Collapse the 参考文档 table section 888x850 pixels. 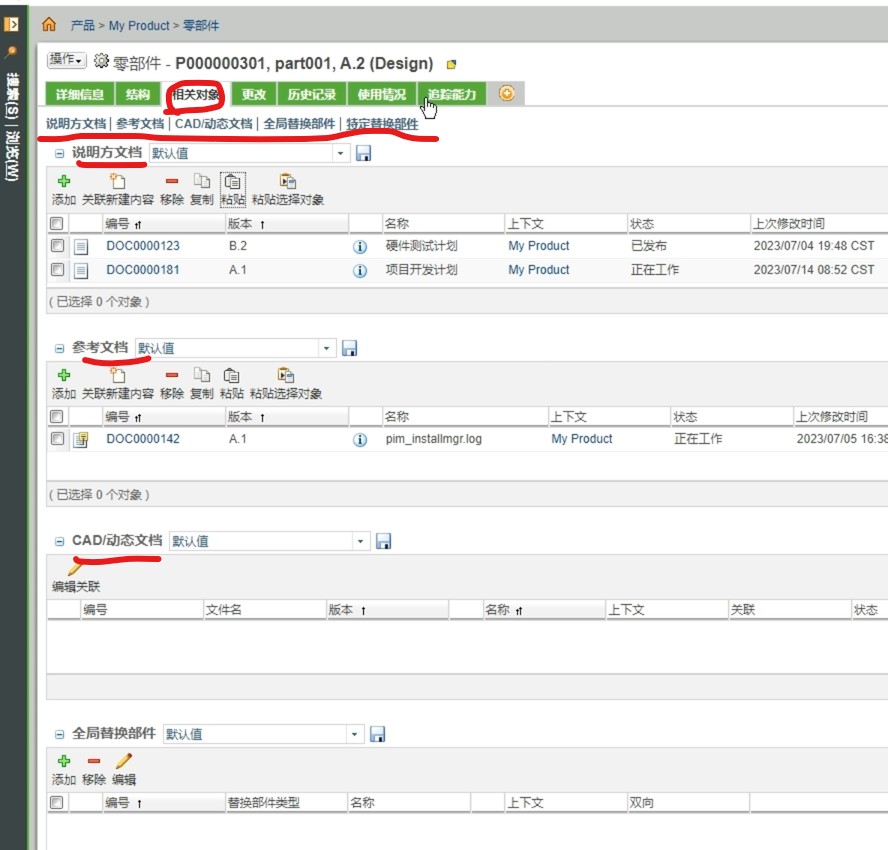coord(59,348)
